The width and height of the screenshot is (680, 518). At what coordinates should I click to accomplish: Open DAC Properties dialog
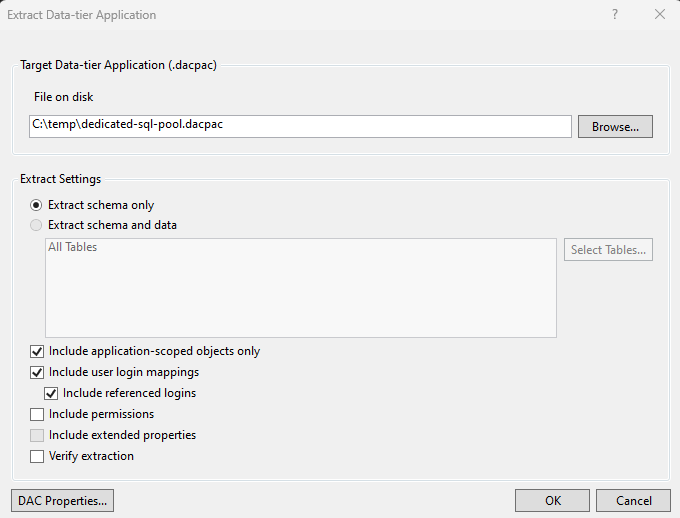[x=62, y=501]
